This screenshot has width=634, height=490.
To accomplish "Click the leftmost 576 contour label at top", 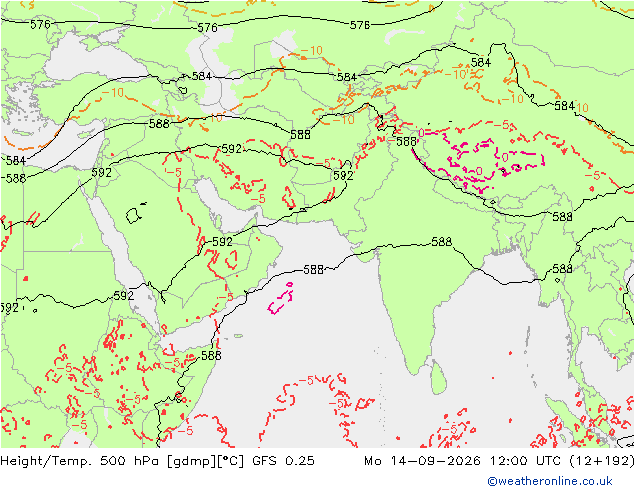I will coord(40,25).
